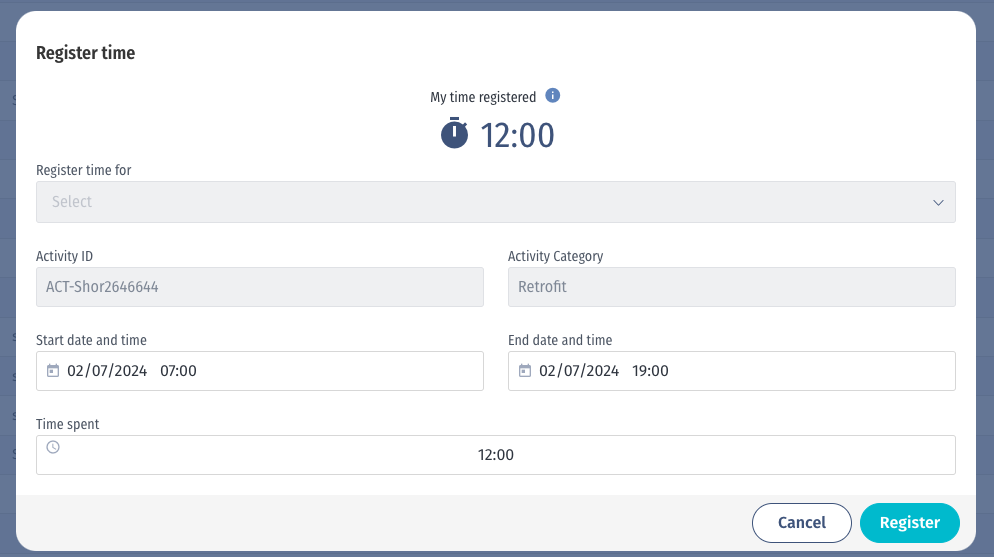This screenshot has width=994, height=557.
Task: Click the Start date and time label
Action: (91, 340)
